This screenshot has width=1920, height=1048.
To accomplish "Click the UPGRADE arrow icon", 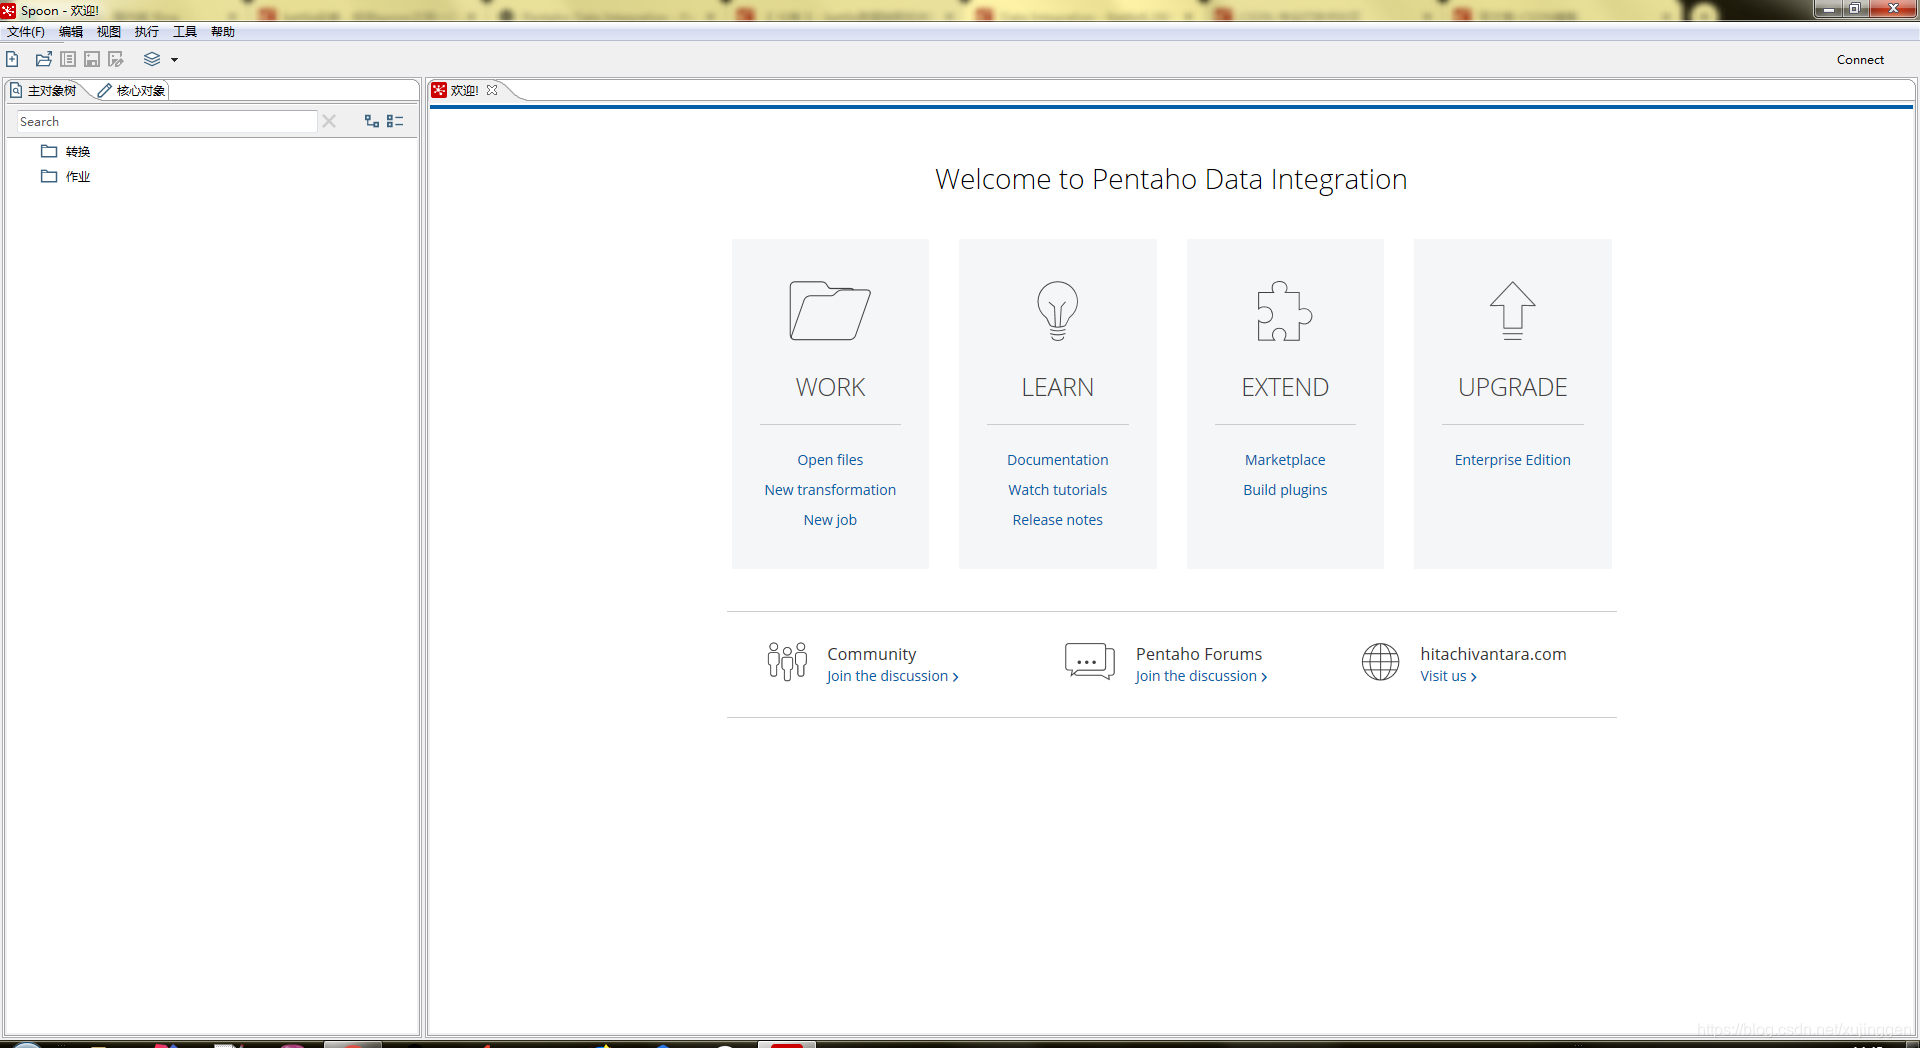I will pos(1512,311).
